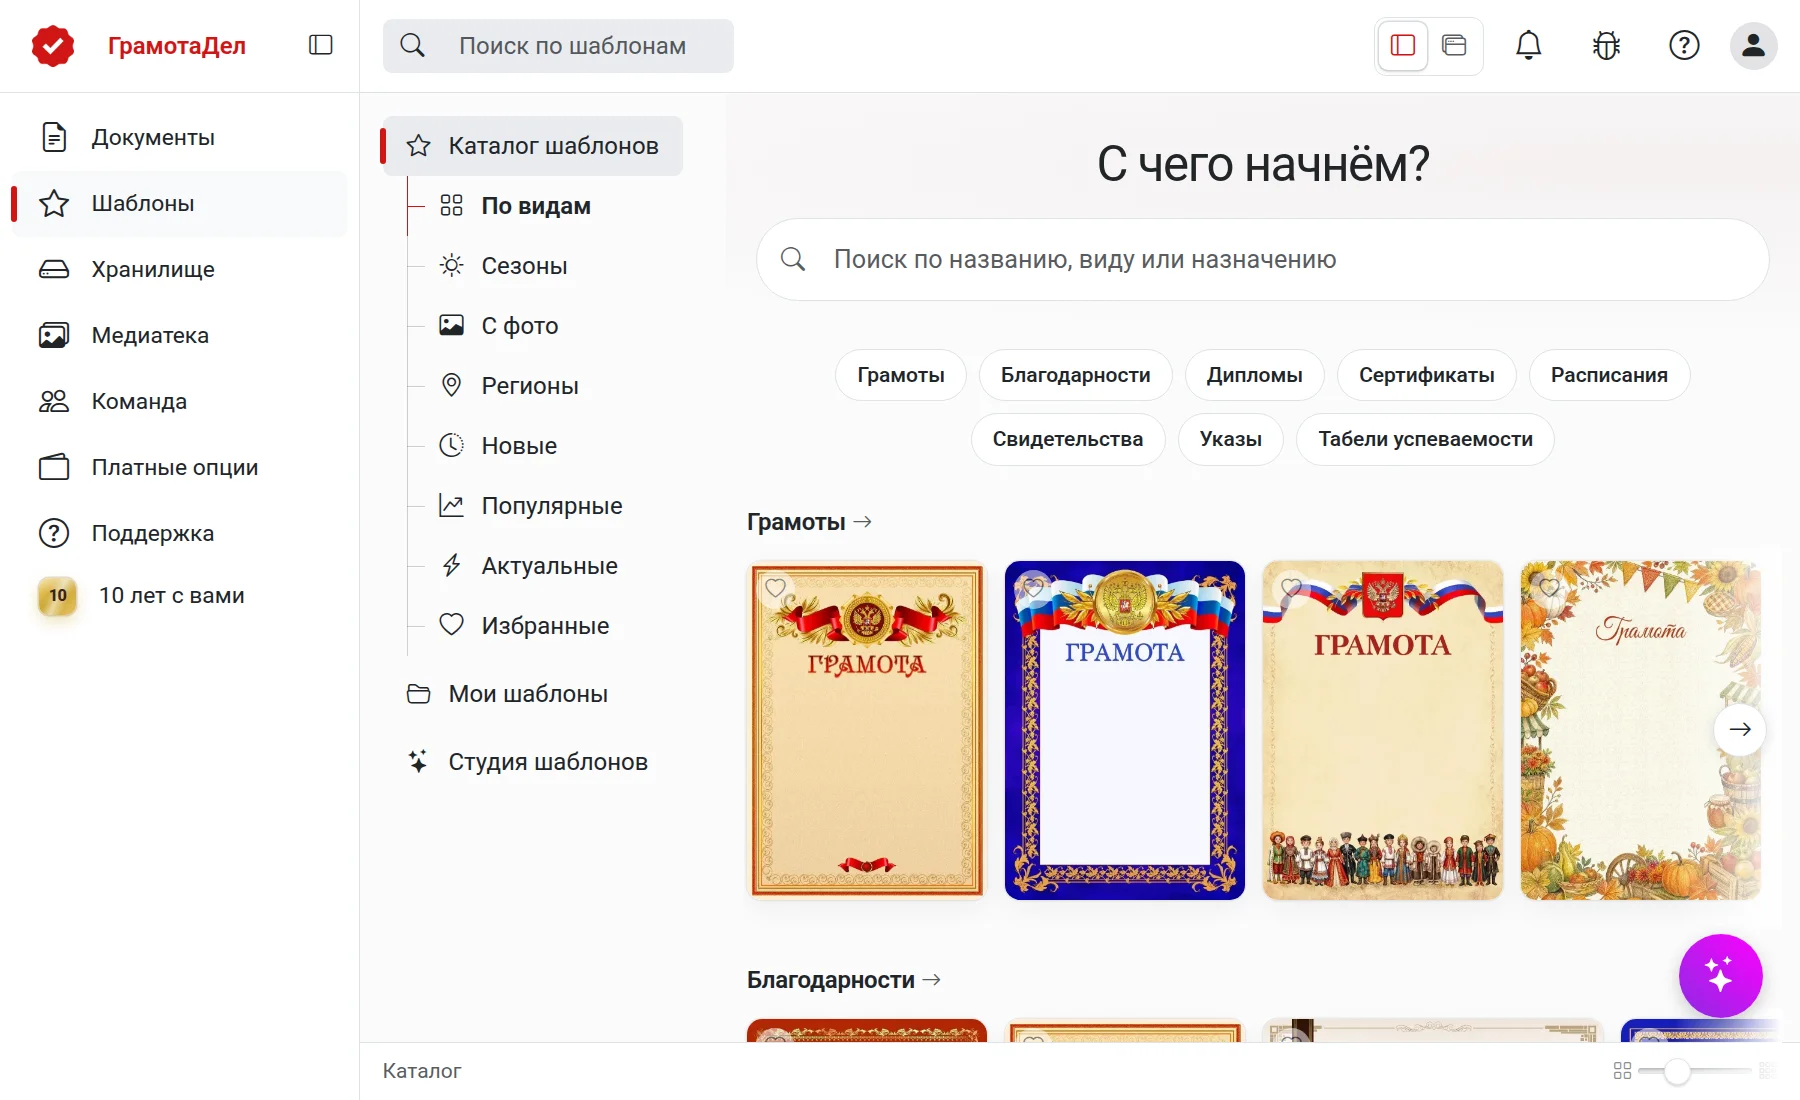1800x1100 pixels.
Task: Filter by Благодарности chip
Action: (1076, 375)
